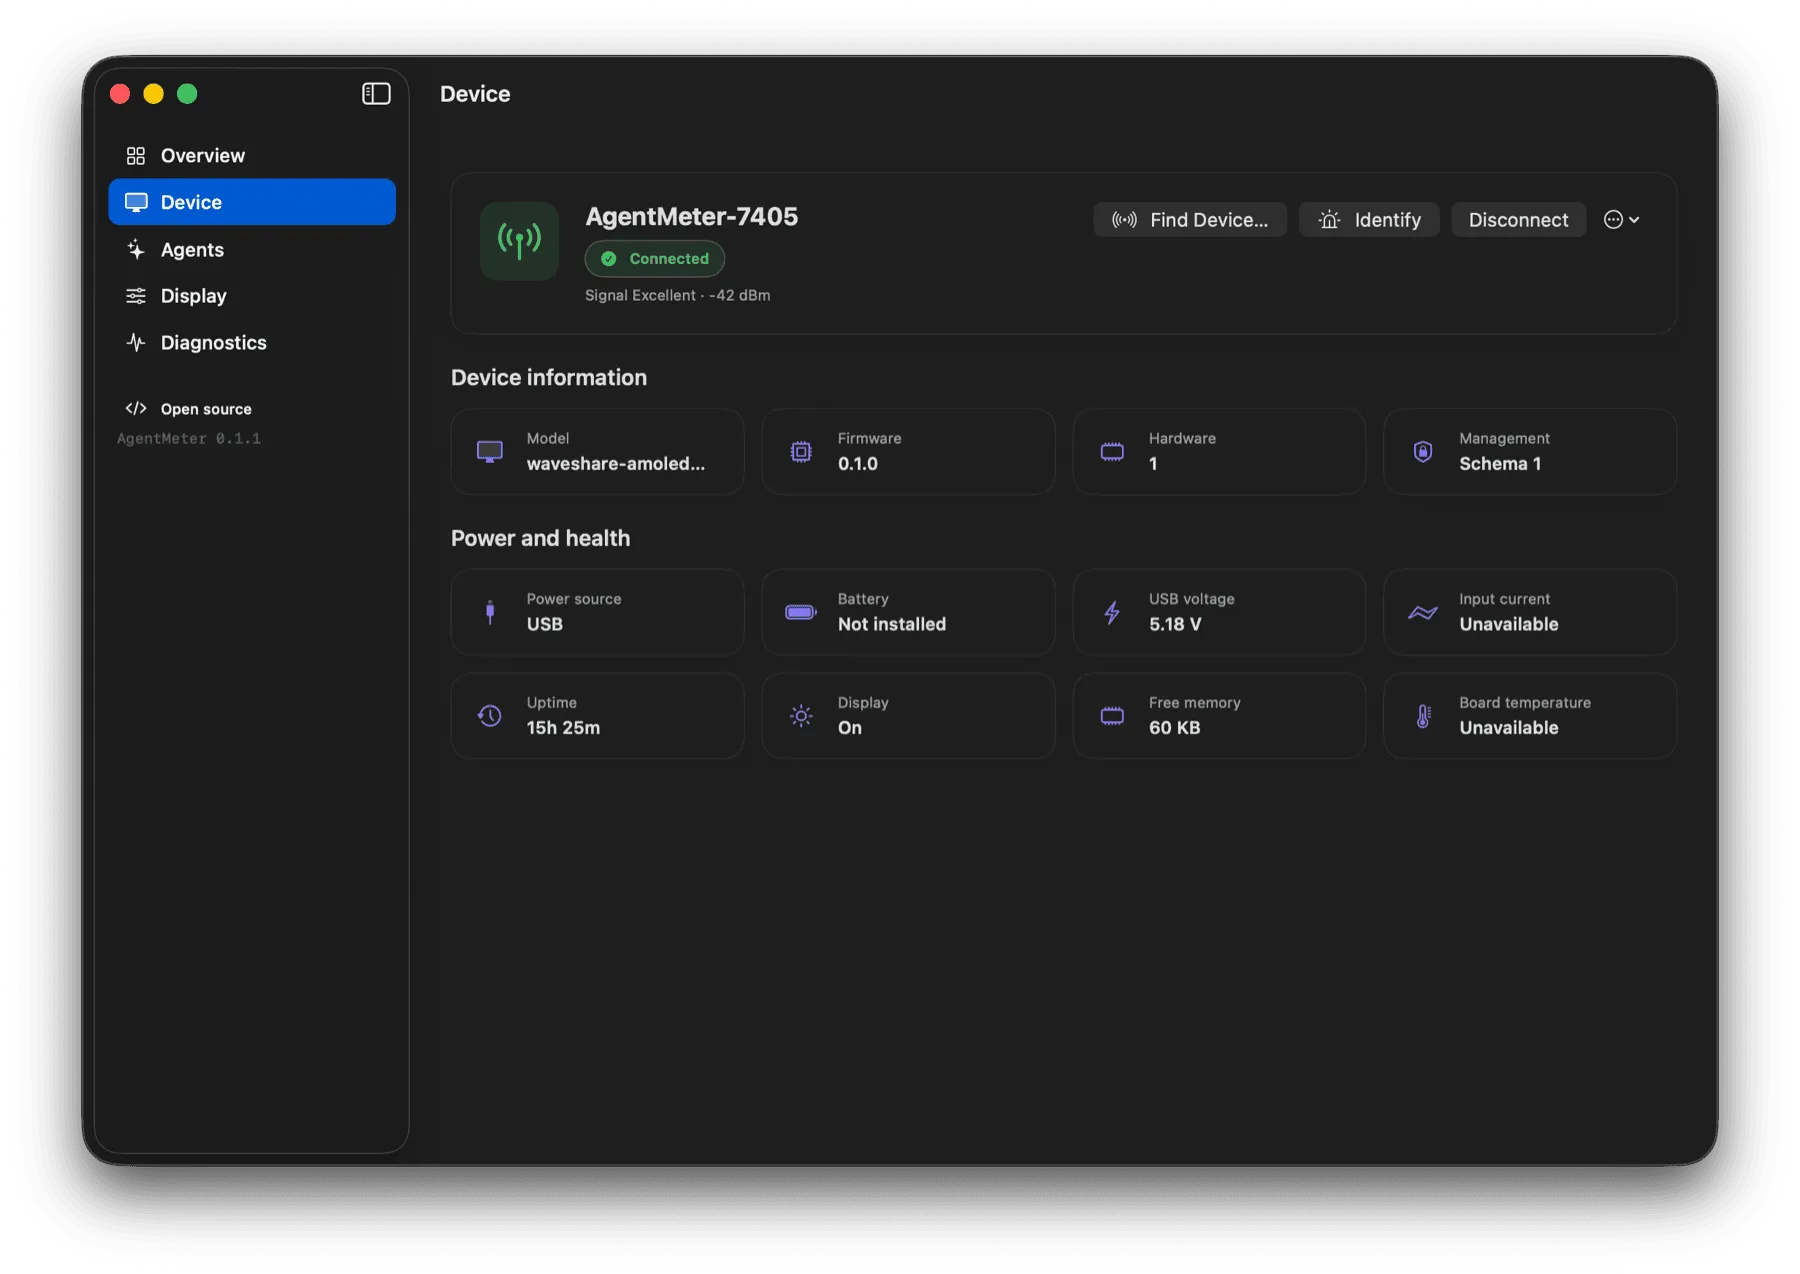Open the more options ellipsis dropdown
Image resolution: width=1800 pixels, height=1274 pixels.
(1621, 220)
